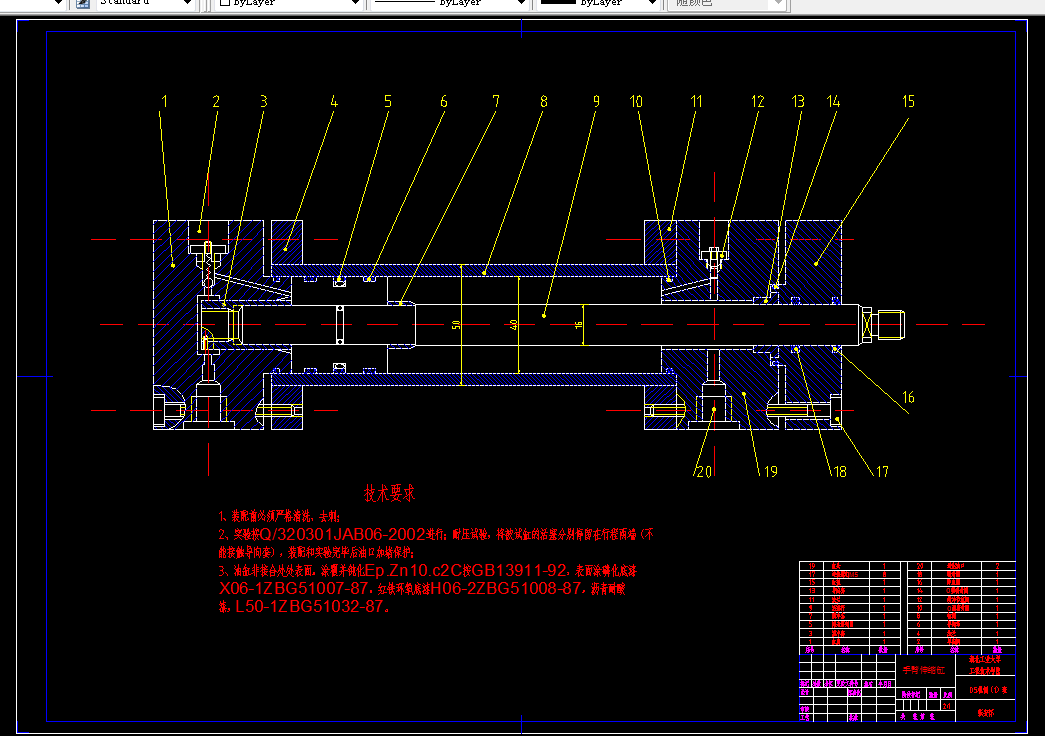Image resolution: width=1045 pixels, height=736 pixels.
Task: Click the vertical dimension text 50
Action: coord(456,325)
